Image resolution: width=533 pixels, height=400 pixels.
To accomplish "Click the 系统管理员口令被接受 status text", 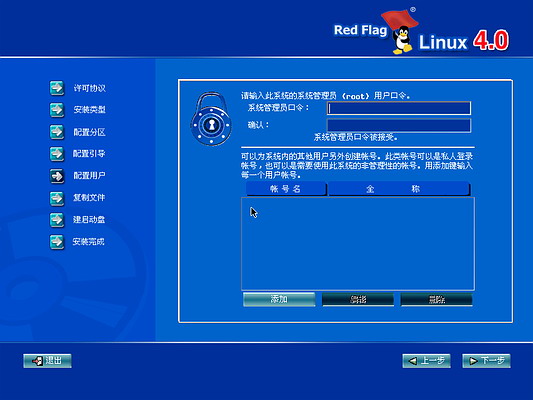I will pos(355,137).
